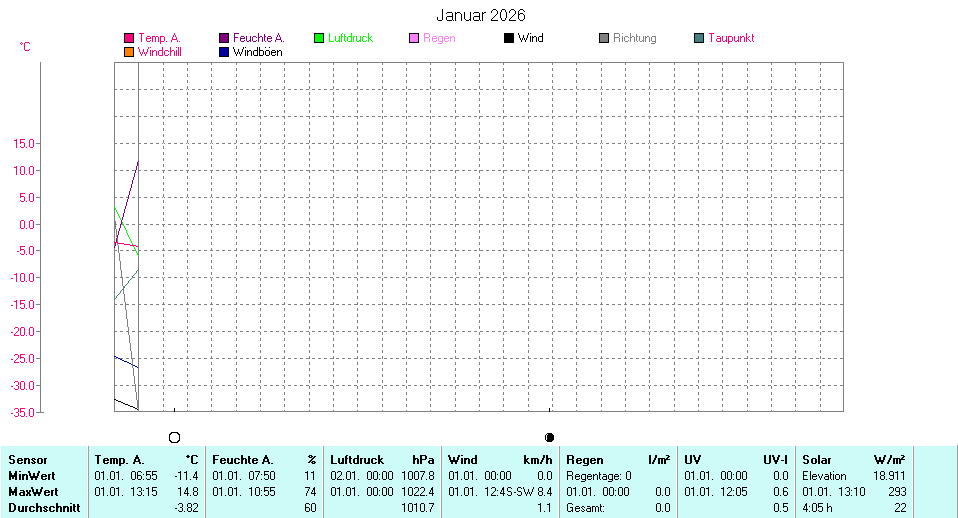Click the °C axis unit label
Image resolution: width=958 pixels, height=518 pixels.
click(x=25, y=47)
